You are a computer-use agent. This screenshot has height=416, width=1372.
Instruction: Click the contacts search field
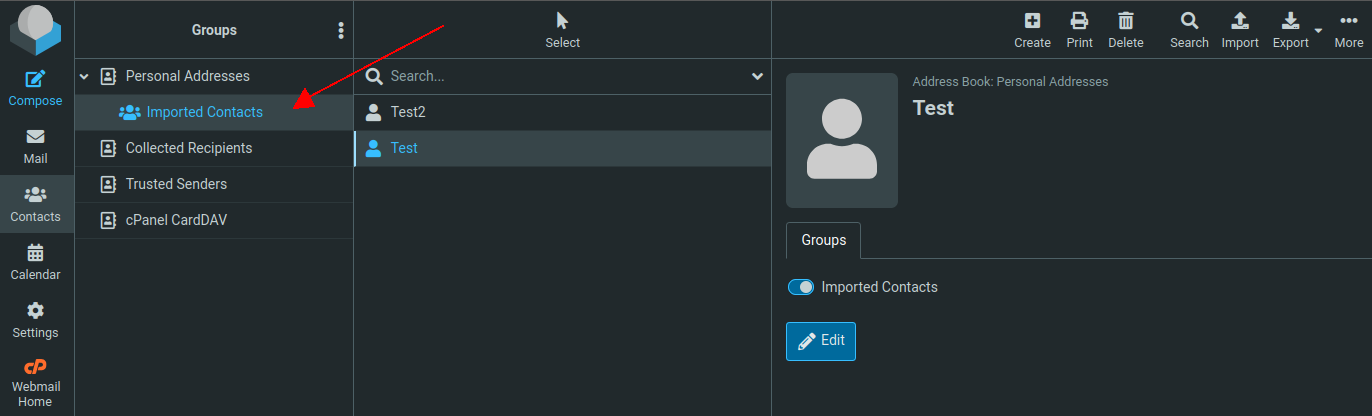(x=565, y=76)
